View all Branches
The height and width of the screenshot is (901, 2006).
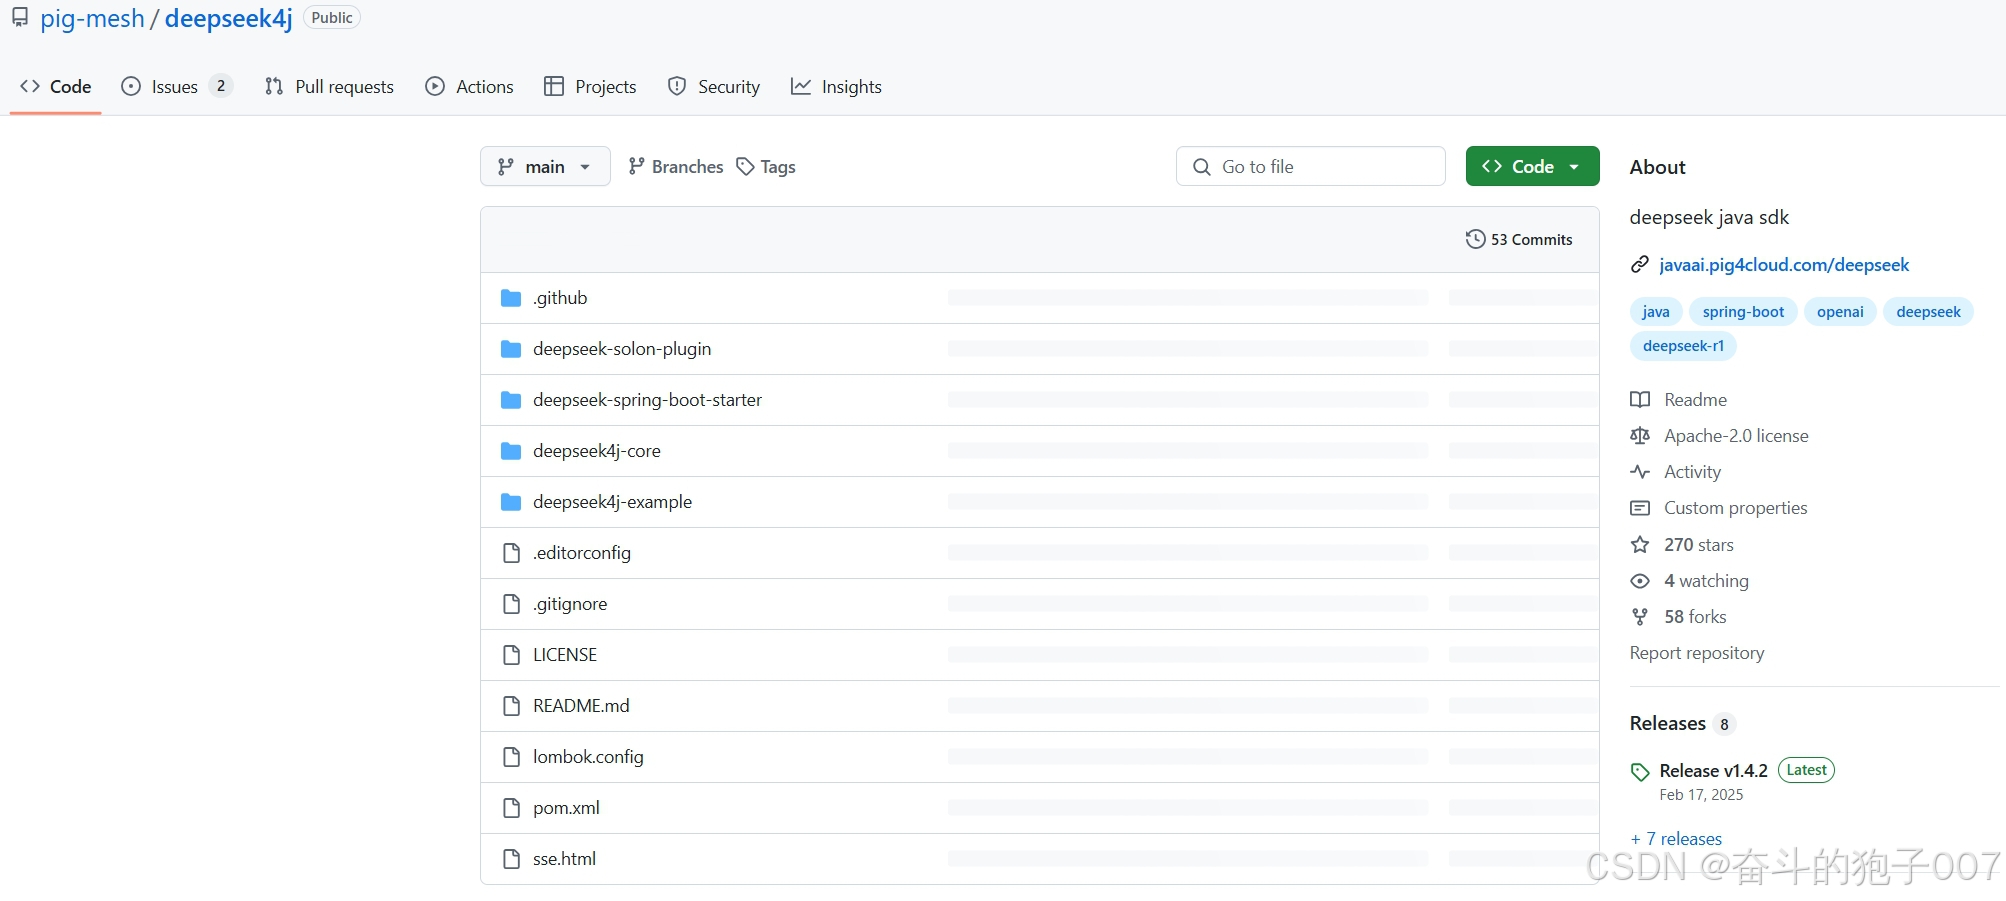click(x=675, y=167)
